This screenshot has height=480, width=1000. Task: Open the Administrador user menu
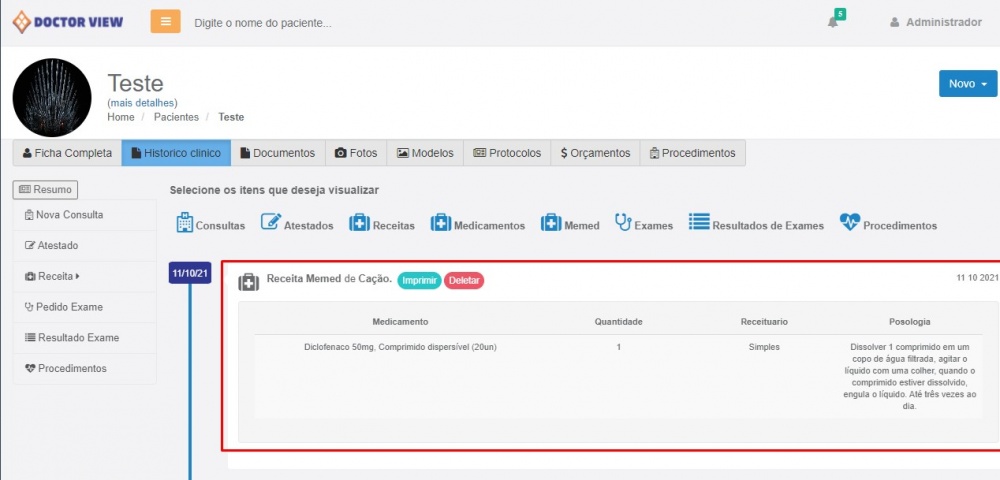pos(936,22)
